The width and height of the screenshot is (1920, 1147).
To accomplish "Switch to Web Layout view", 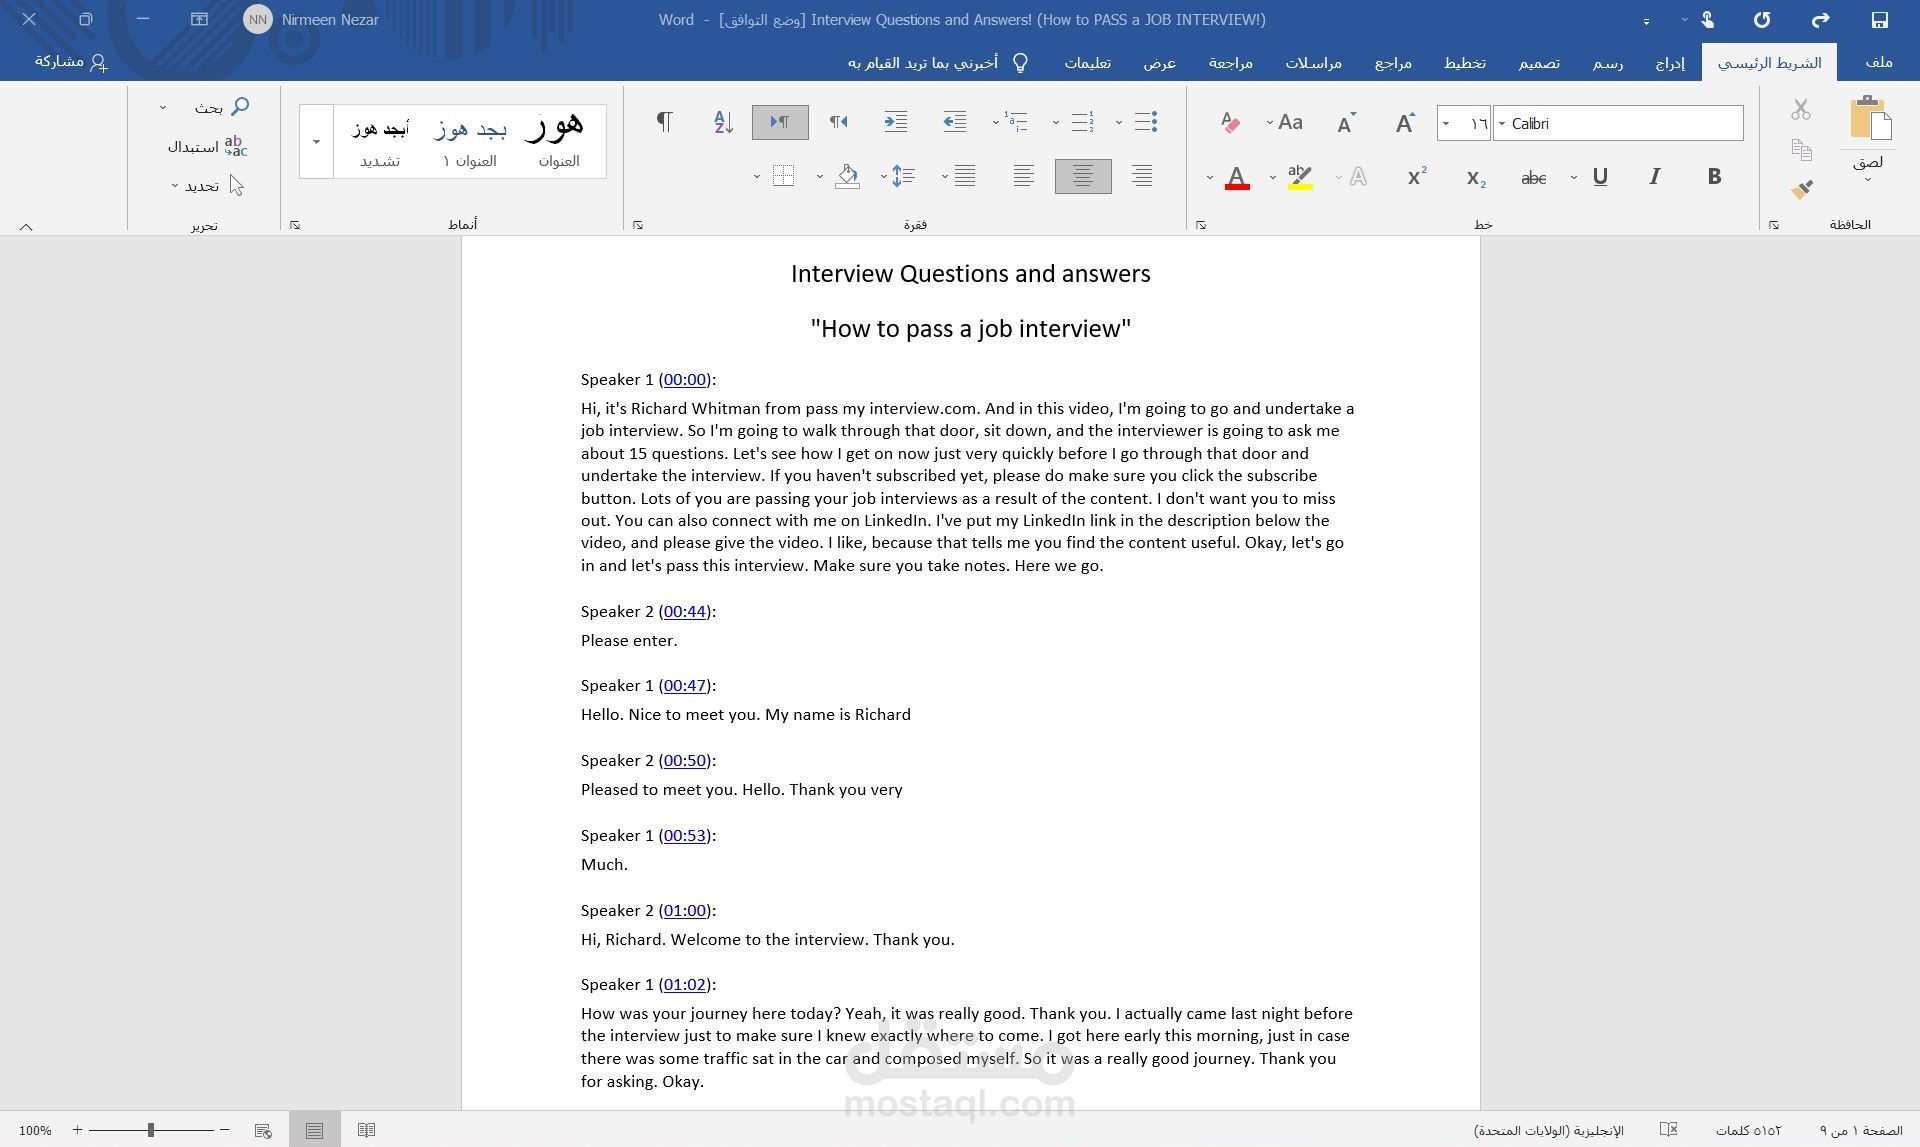I will (263, 1130).
